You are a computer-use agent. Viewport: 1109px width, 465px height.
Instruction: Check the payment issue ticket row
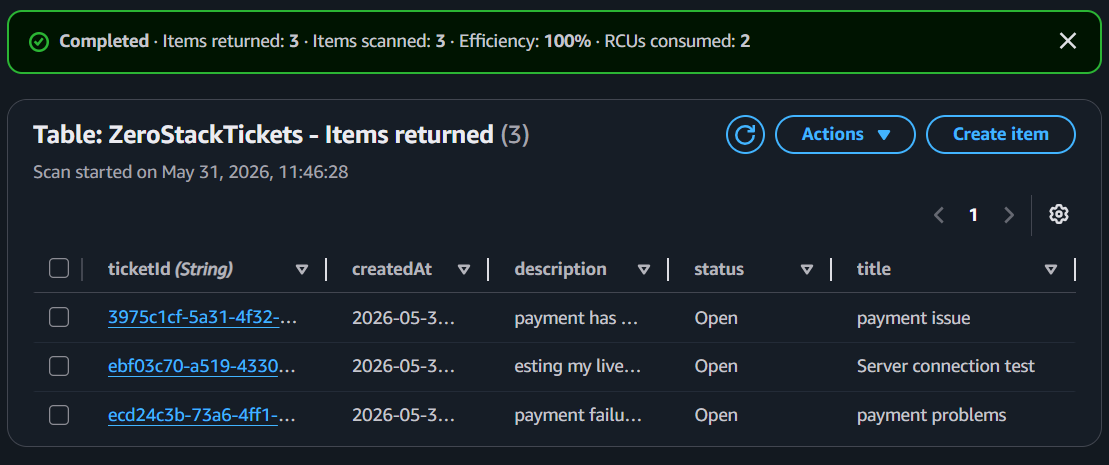(59, 318)
